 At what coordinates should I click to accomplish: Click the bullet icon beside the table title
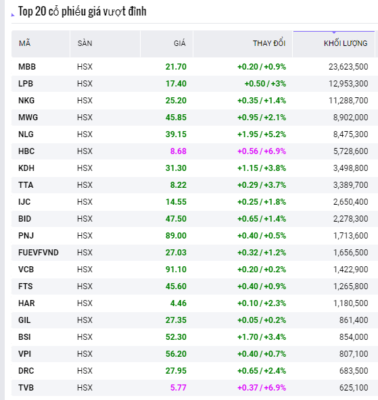(x=13, y=15)
